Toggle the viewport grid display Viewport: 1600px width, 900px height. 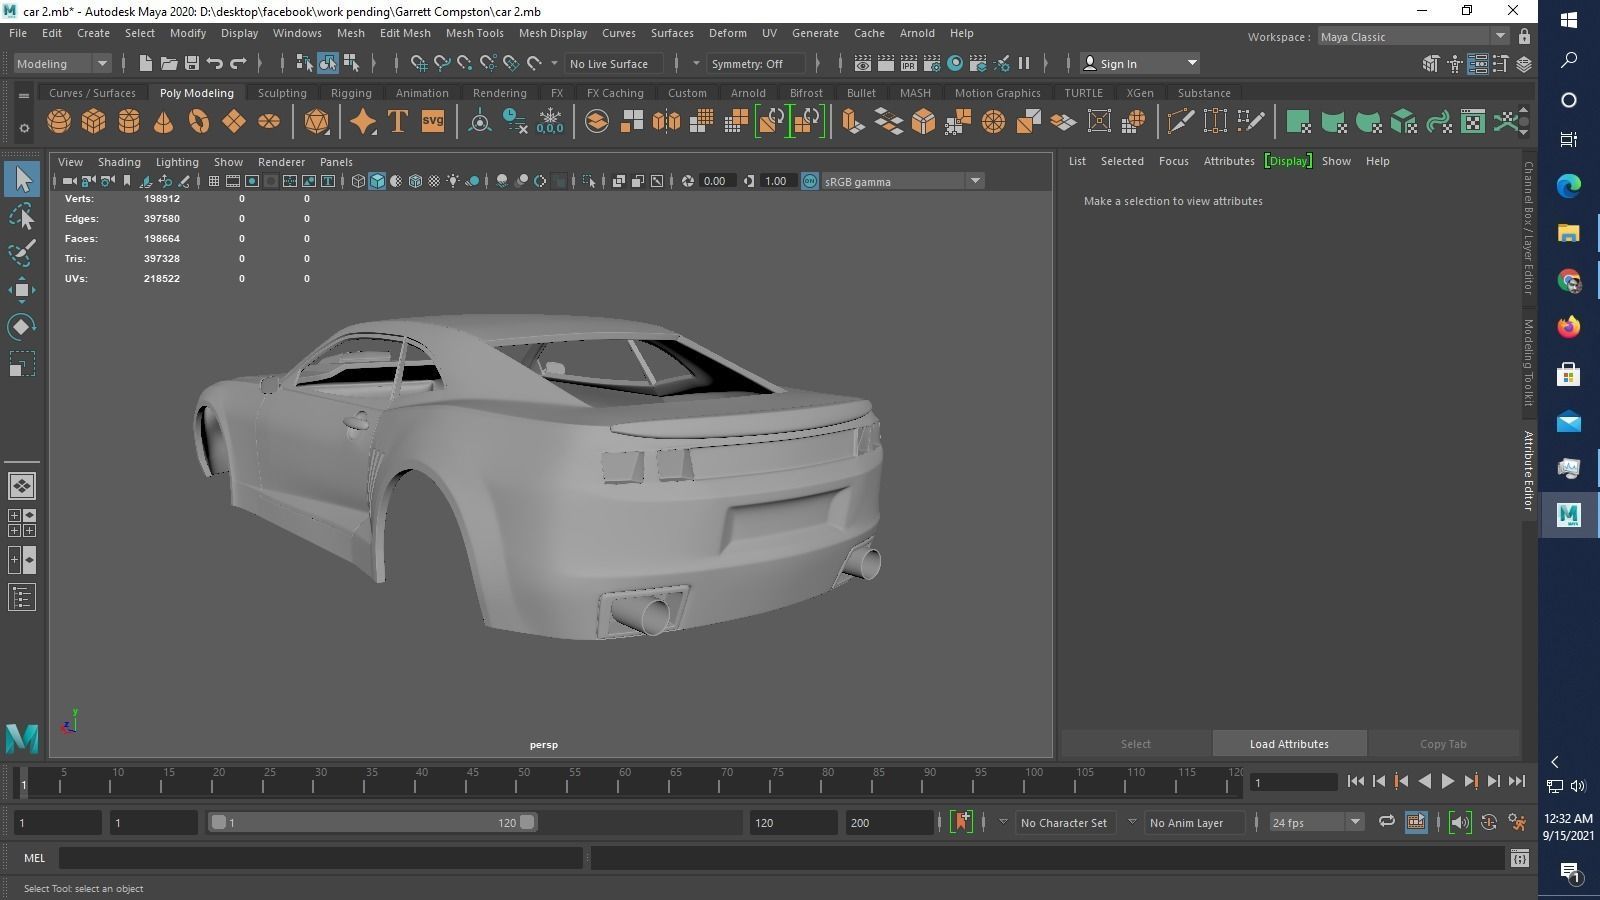pos(214,181)
